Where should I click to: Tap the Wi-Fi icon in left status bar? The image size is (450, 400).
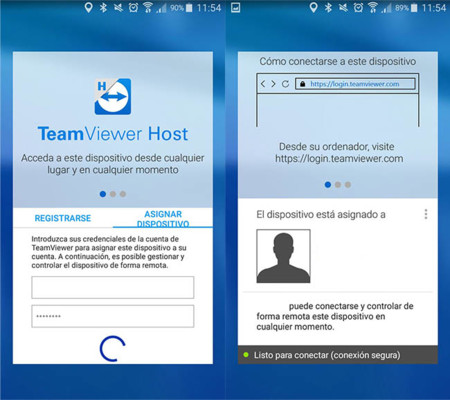coord(148,8)
